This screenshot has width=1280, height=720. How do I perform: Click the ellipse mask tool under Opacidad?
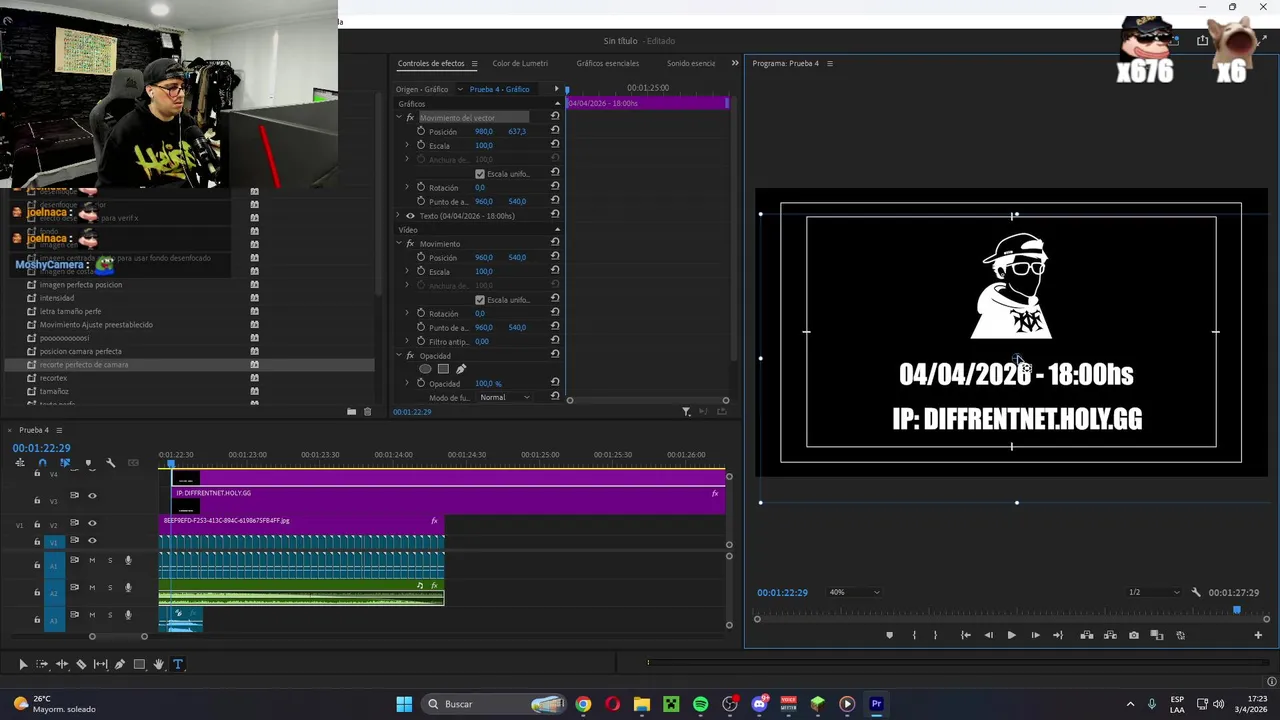click(425, 369)
